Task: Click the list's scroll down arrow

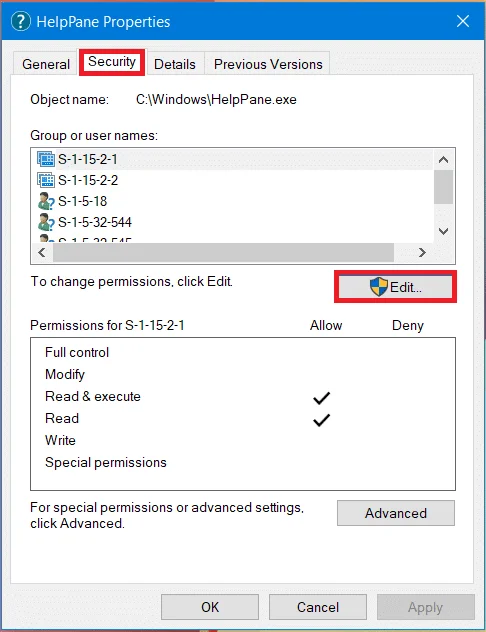Action: point(443,231)
